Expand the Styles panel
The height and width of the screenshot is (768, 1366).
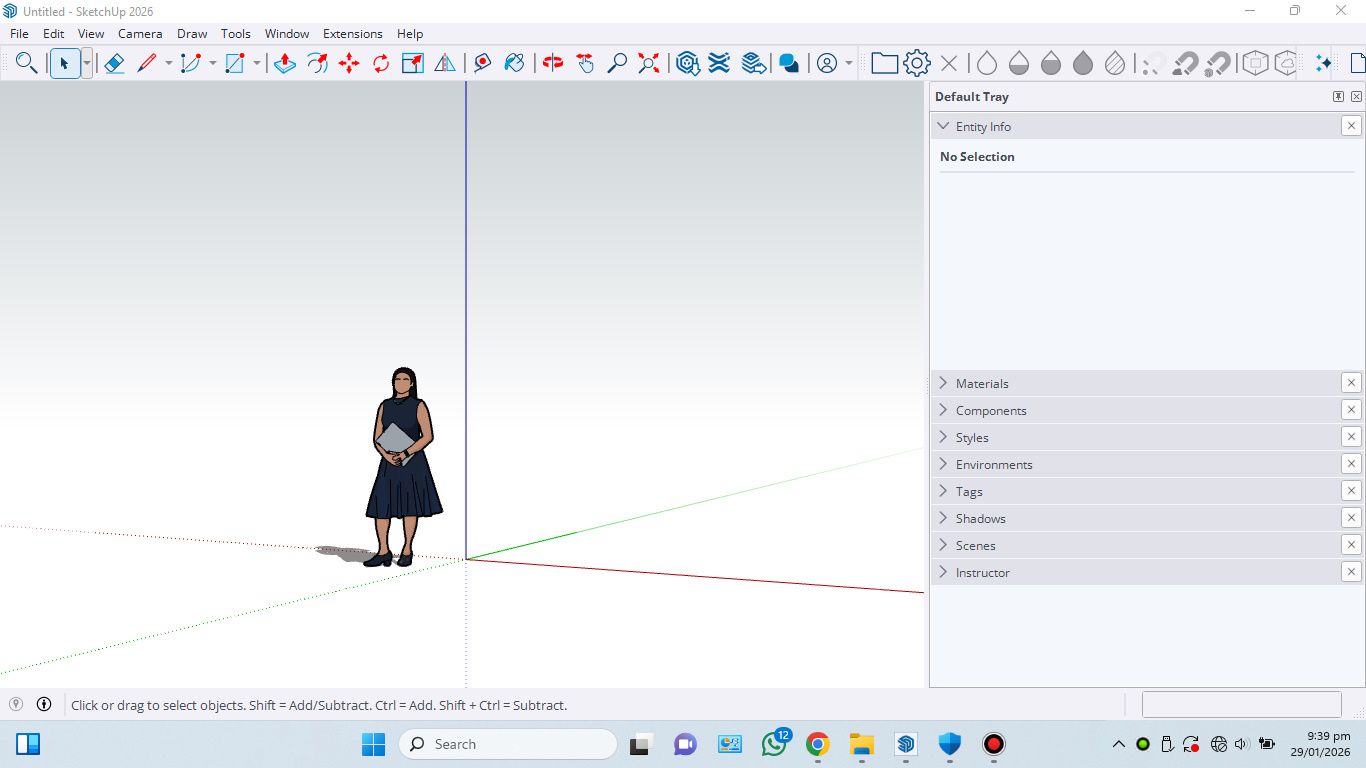(943, 437)
